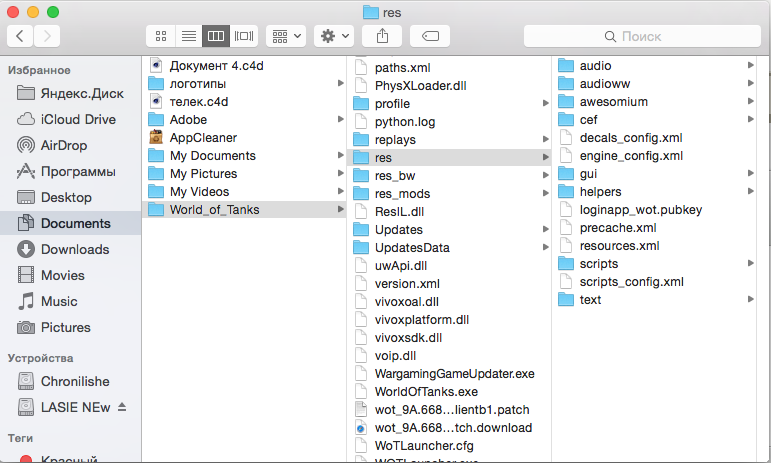Select the AppCleaner application item
771x463 pixels.
[x=203, y=138]
